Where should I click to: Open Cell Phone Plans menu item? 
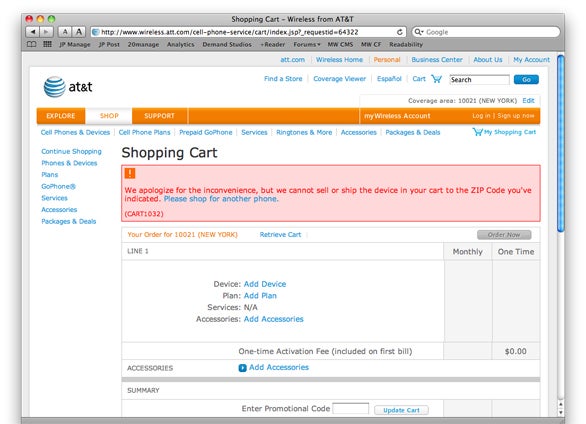click(x=144, y=132)
